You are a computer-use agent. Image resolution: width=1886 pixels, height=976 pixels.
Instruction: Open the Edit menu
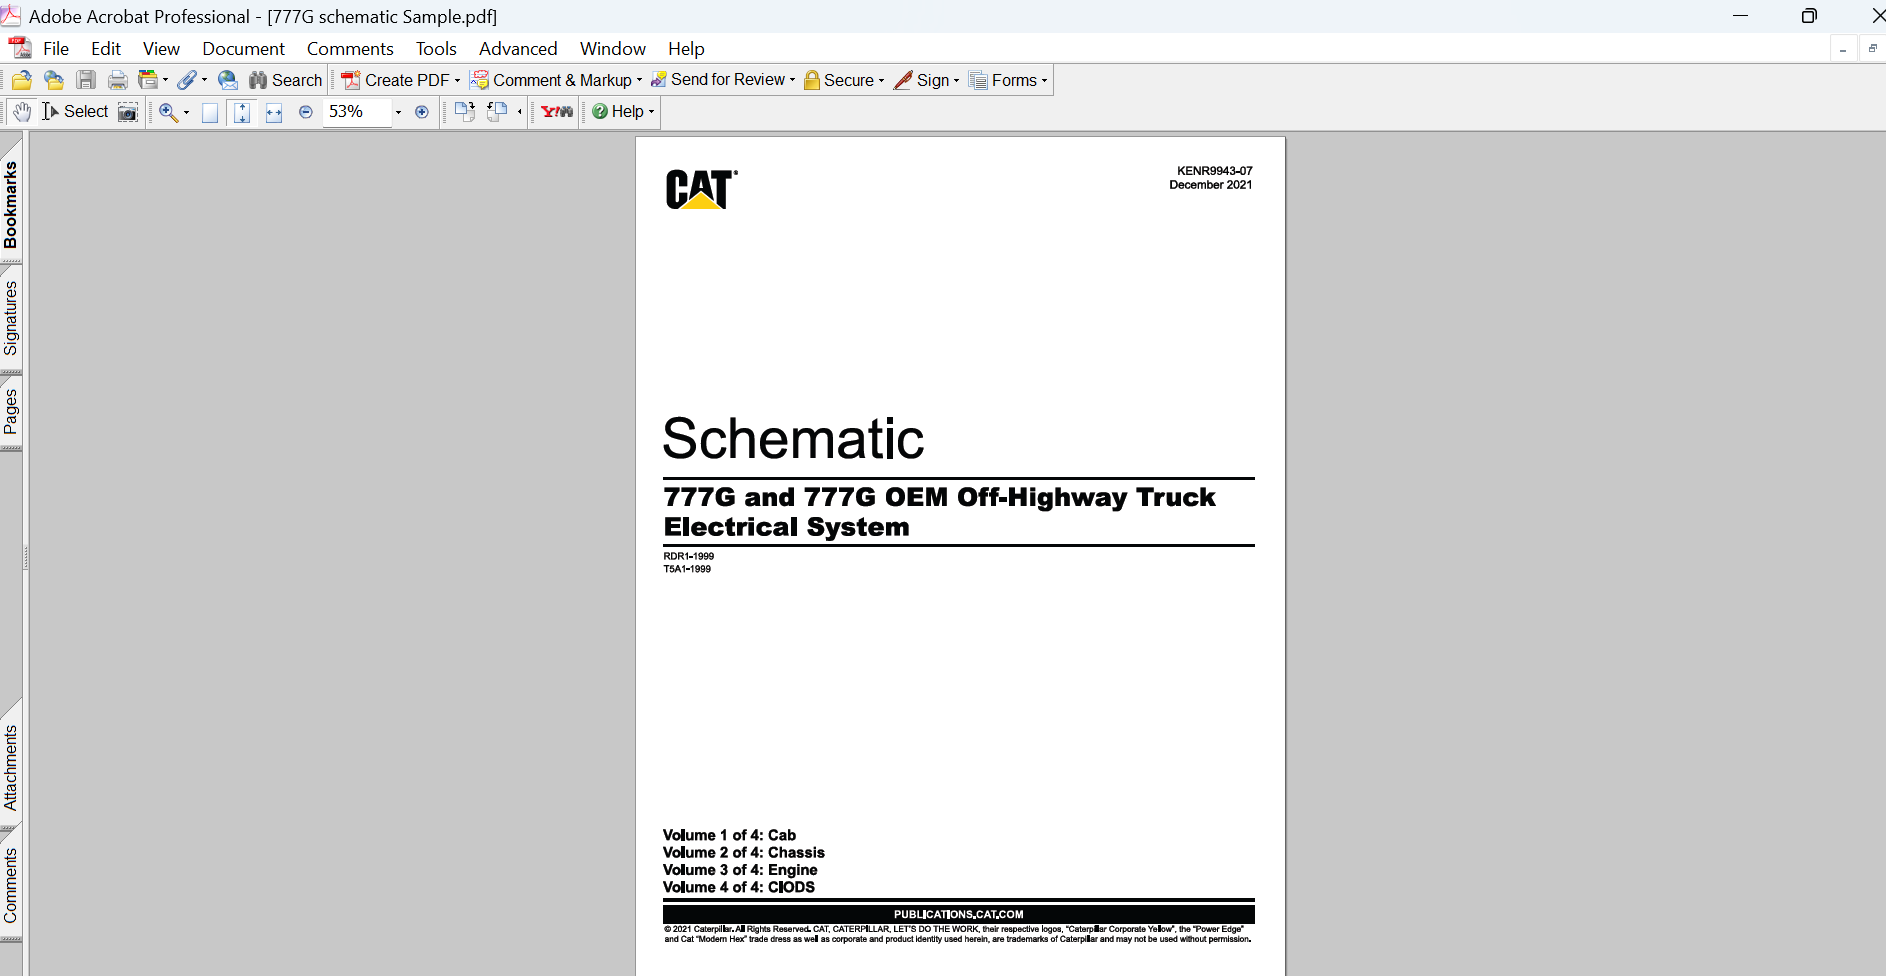click(106, 49)
